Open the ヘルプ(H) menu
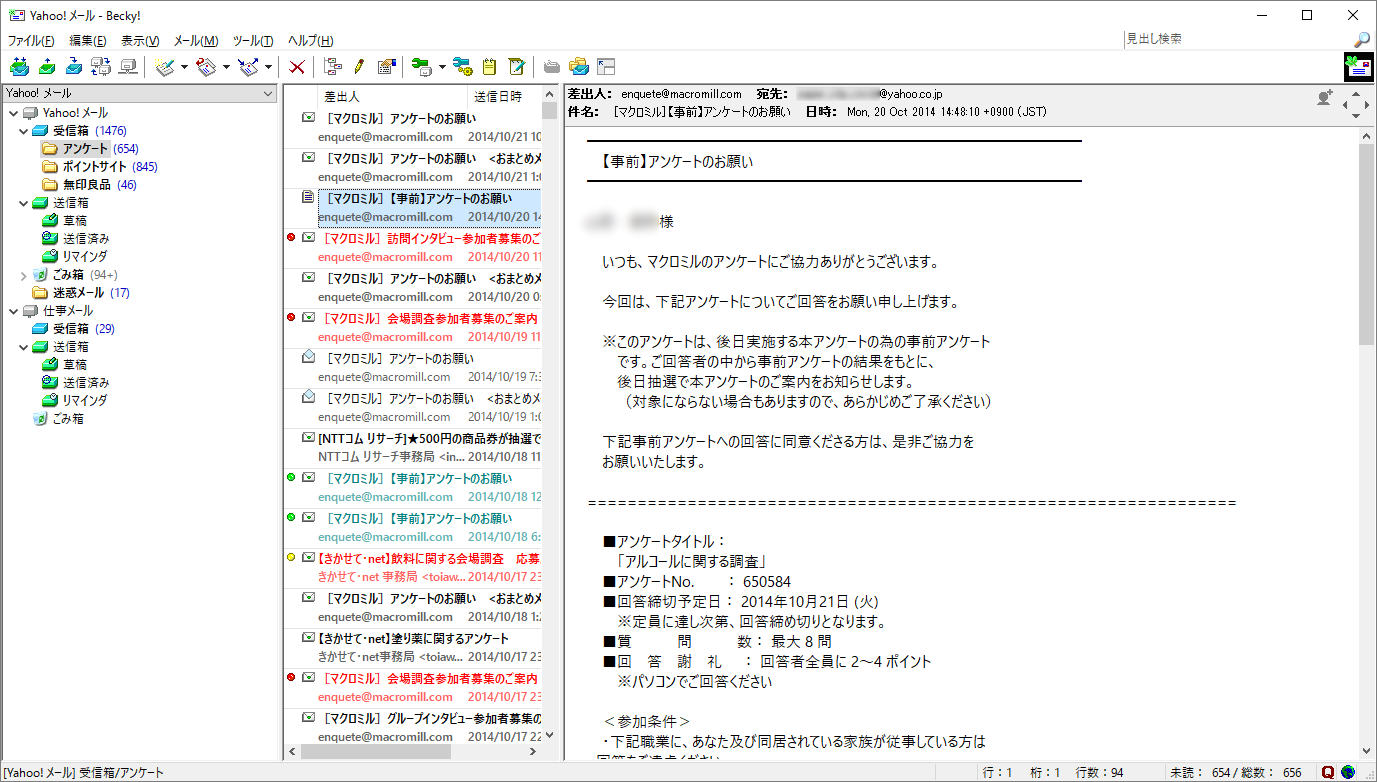Viewport: 1377px width, 782px height. pyautogui.click(x=310, y=41)
